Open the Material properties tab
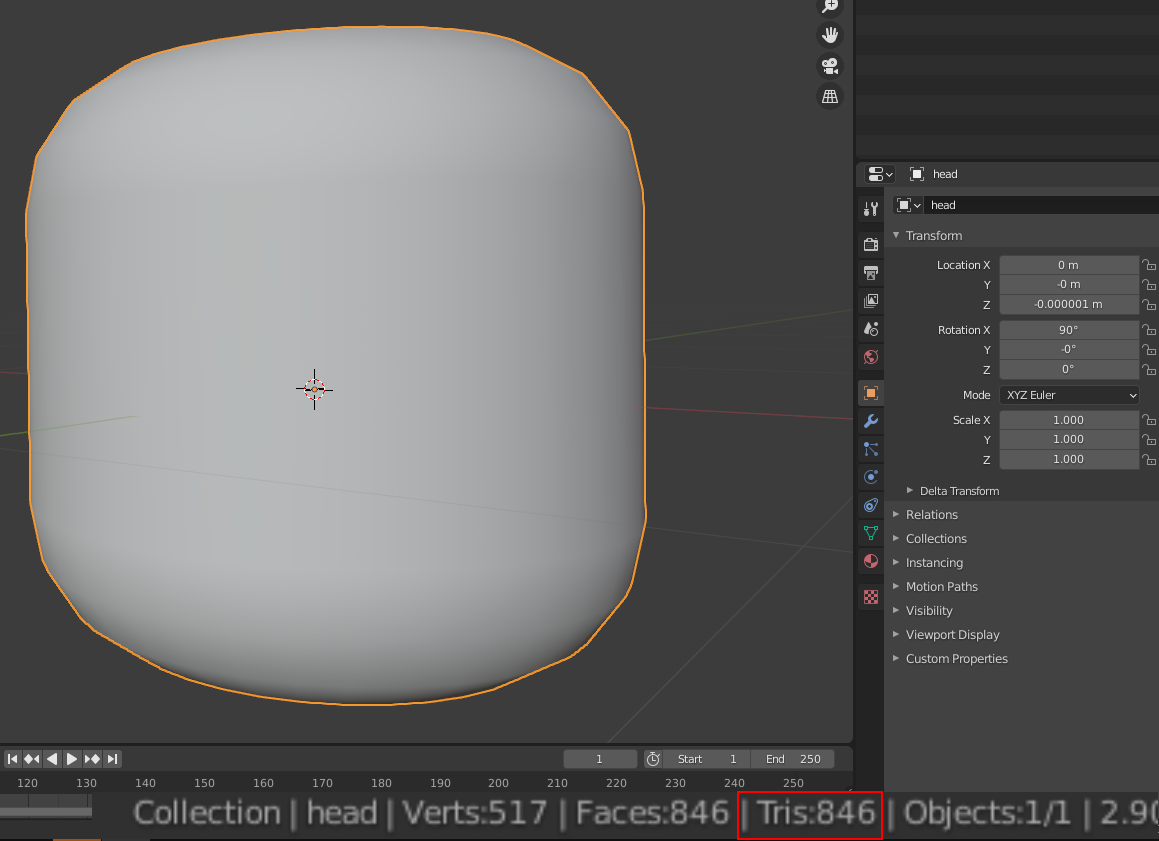Viewport: 1159px width, 841px height. 870,561
